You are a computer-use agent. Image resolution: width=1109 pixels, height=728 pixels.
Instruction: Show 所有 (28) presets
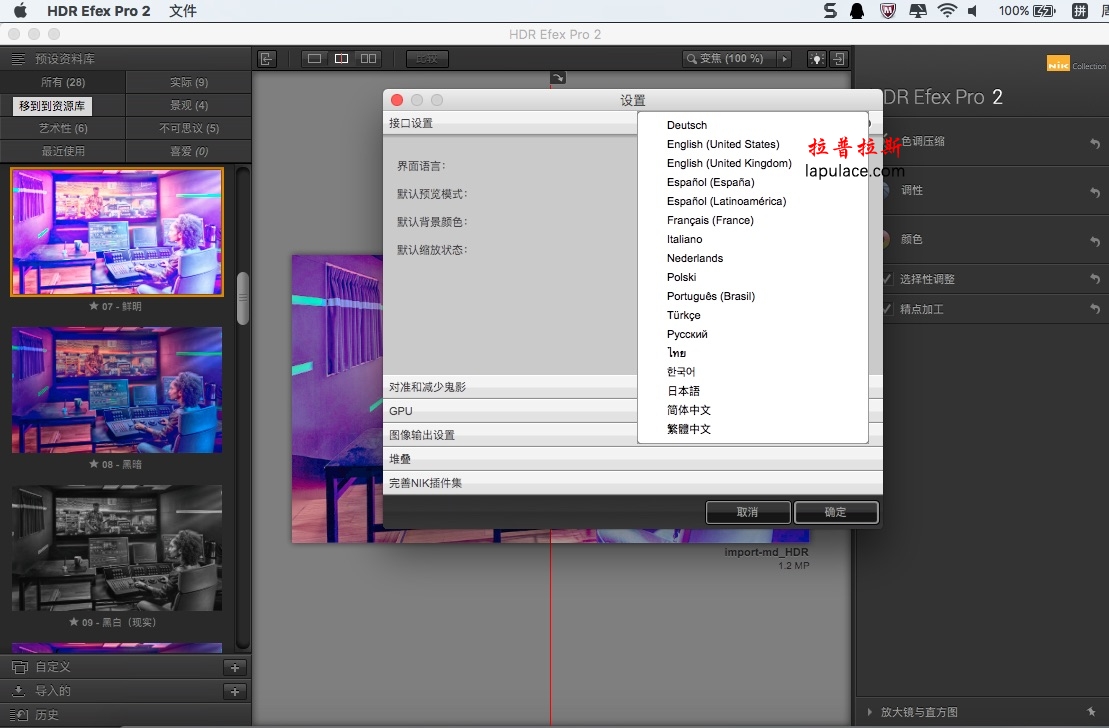63,82
